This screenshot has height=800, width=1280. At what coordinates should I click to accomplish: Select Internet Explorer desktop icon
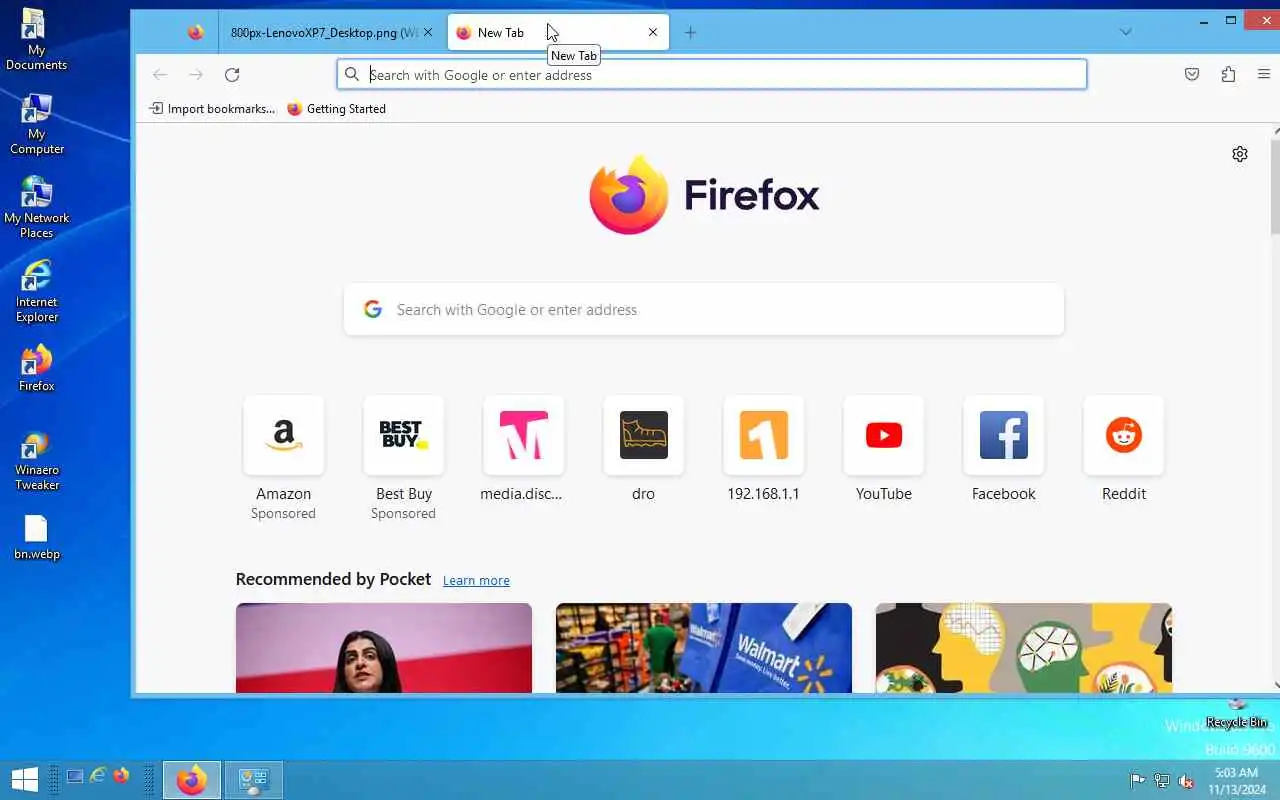tap(36, 292)
